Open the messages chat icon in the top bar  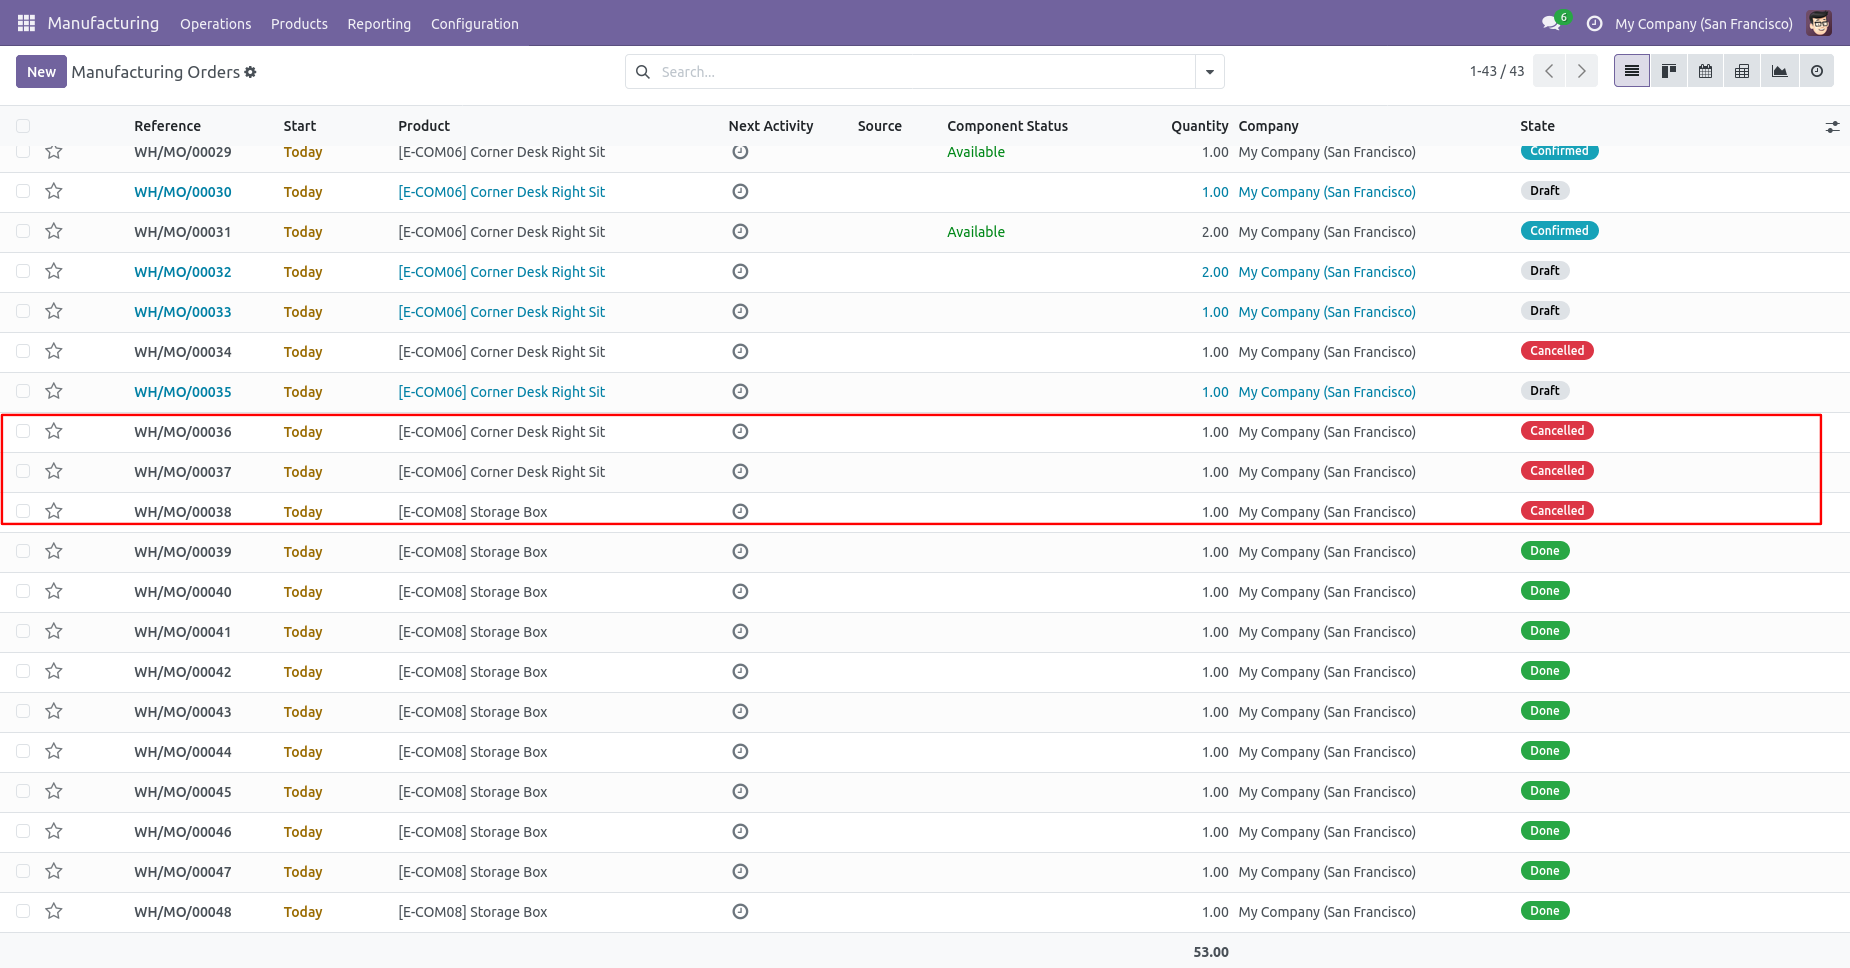point(1551,23)
